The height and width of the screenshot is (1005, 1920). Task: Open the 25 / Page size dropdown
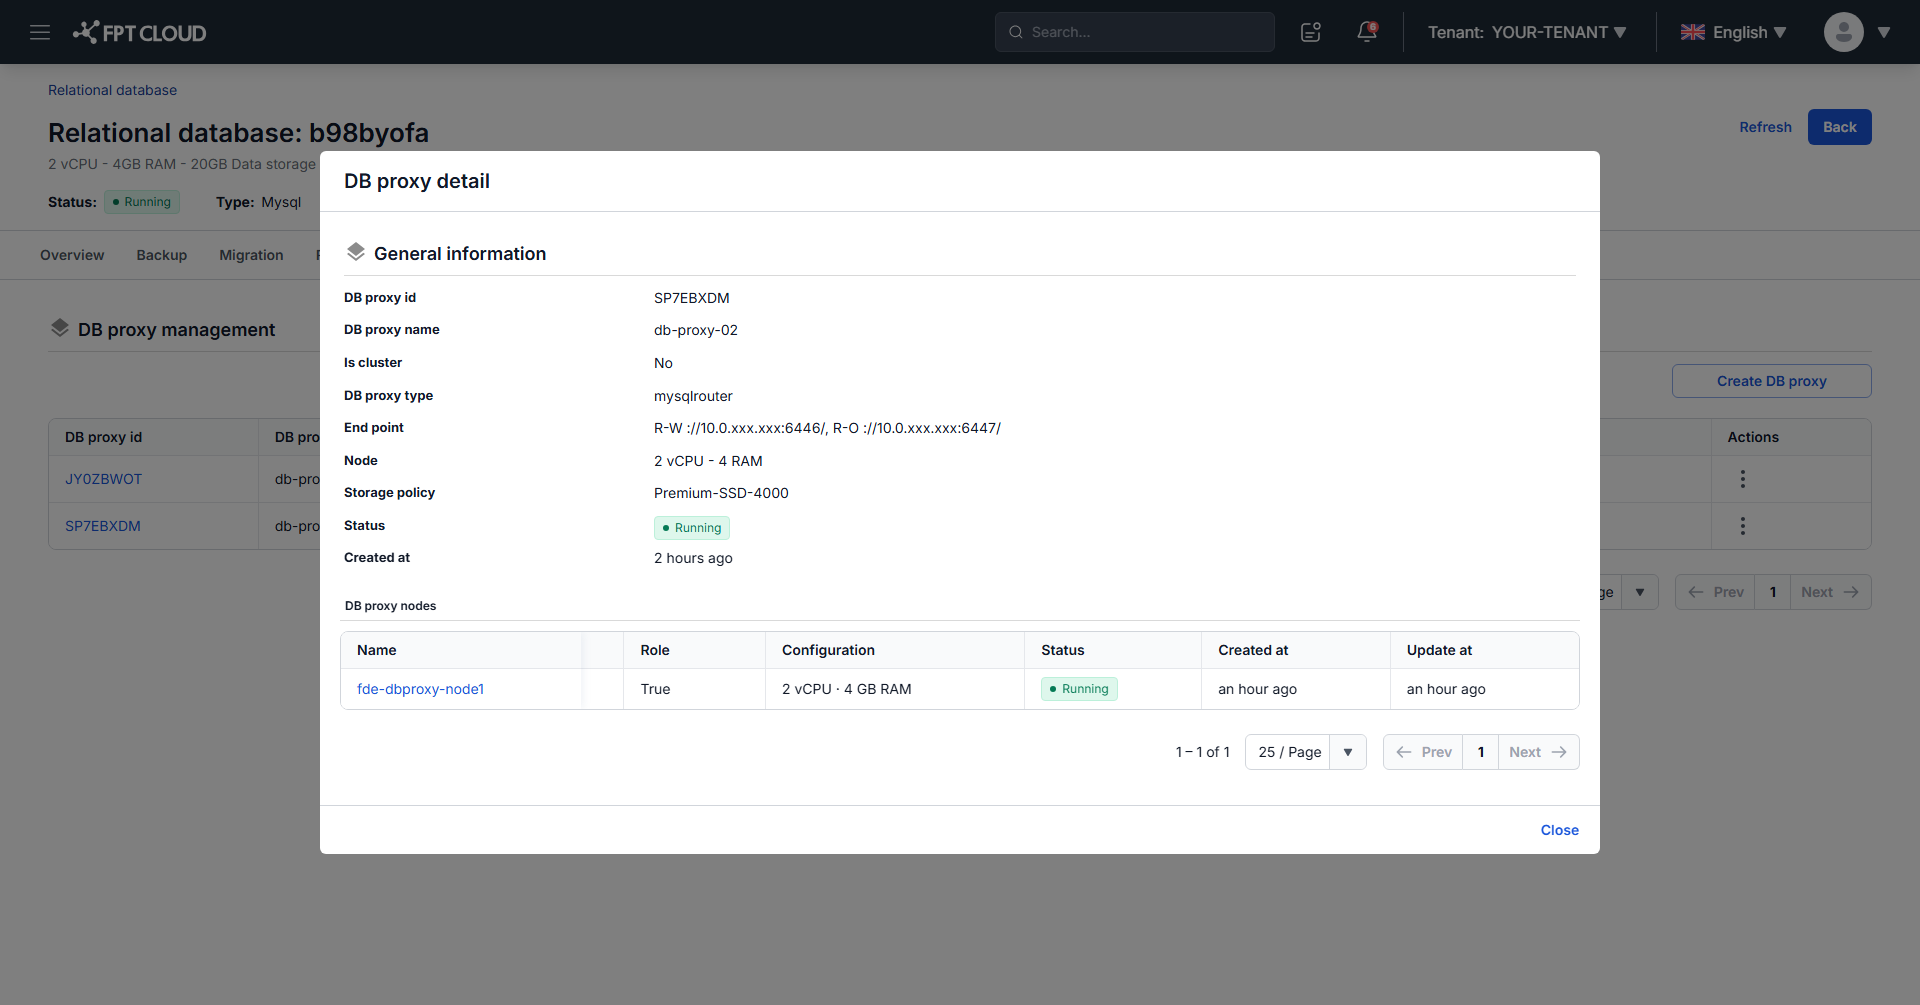tap(1305, 752)
